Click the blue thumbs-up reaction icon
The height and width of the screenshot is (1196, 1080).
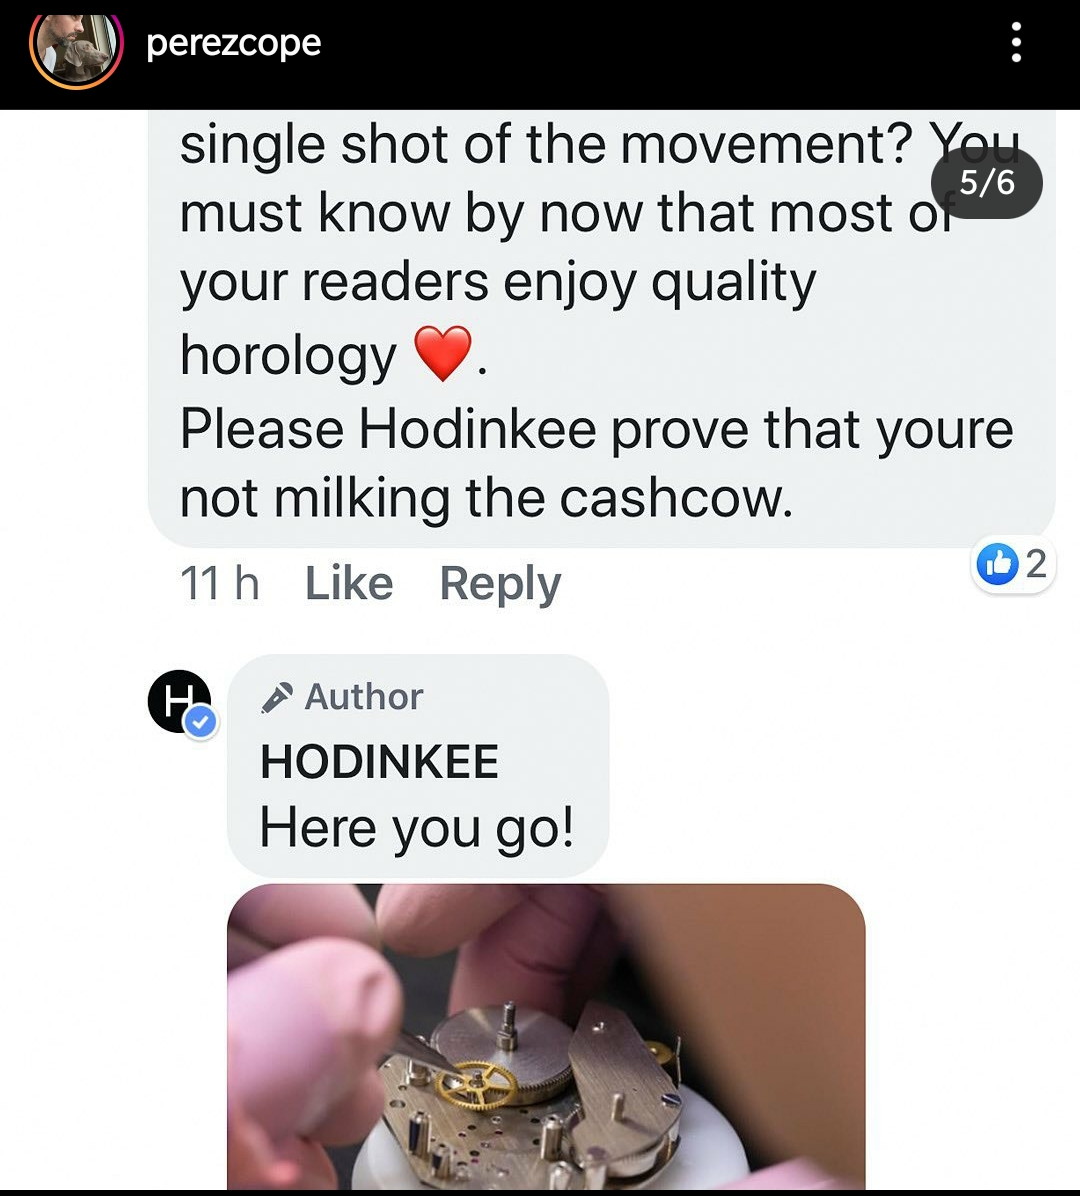click(998, 564)
